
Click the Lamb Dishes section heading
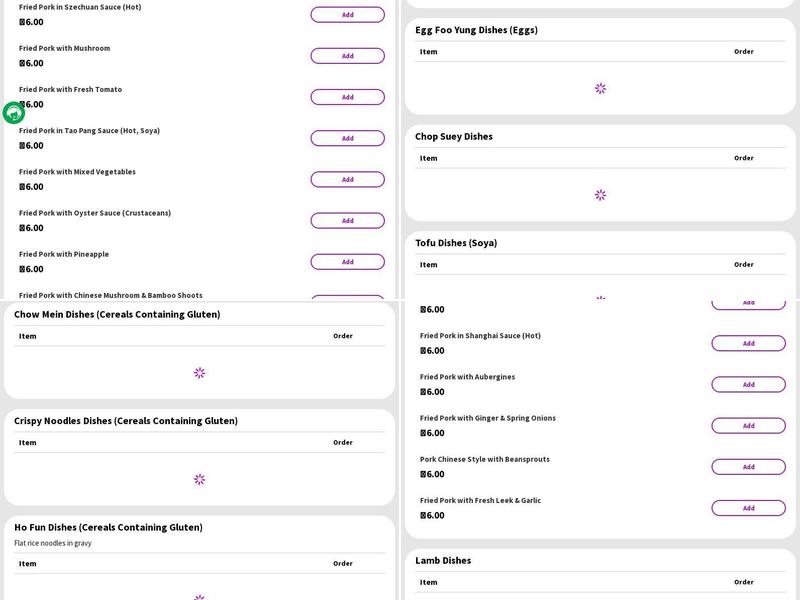[x=443, y=561]
